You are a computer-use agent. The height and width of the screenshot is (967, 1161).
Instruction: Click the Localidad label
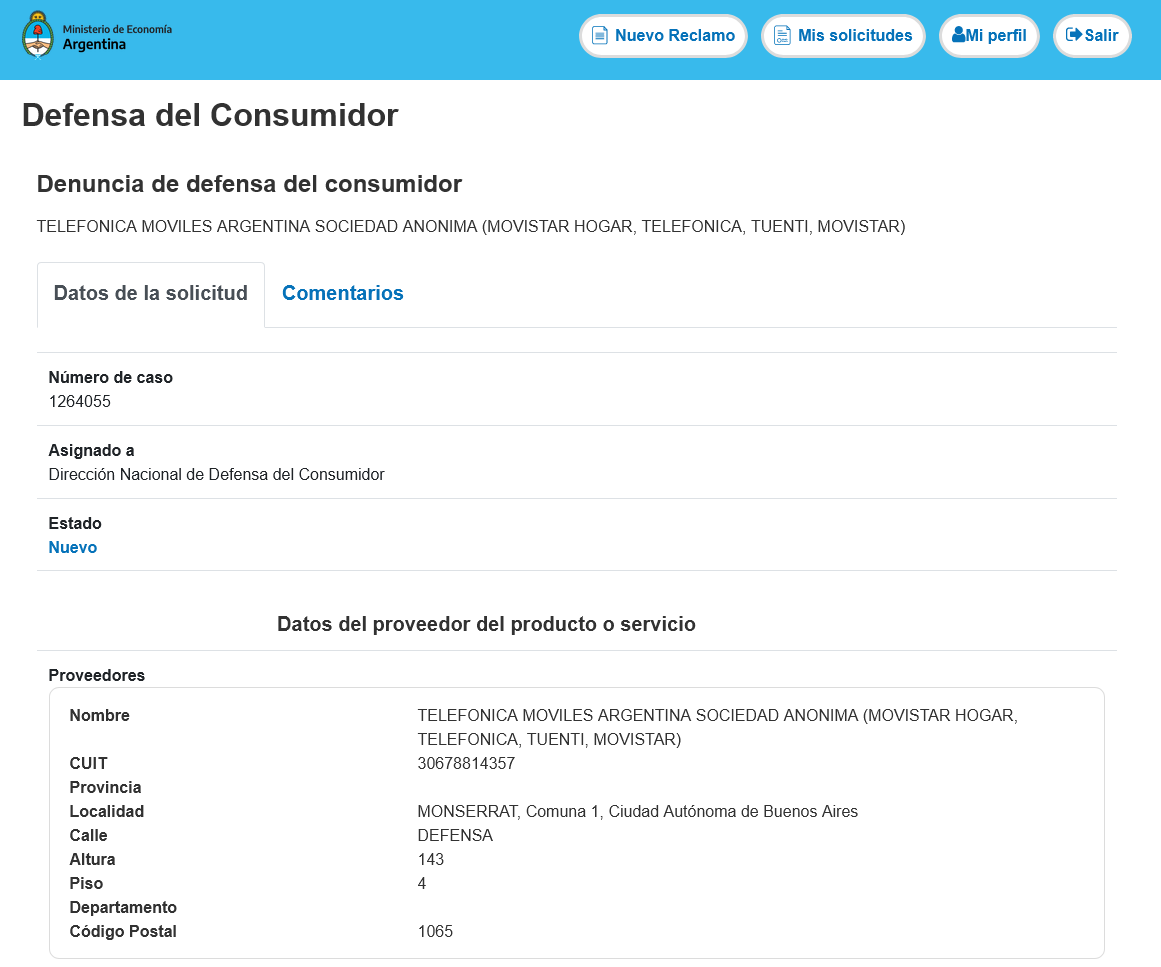(107, 812)
